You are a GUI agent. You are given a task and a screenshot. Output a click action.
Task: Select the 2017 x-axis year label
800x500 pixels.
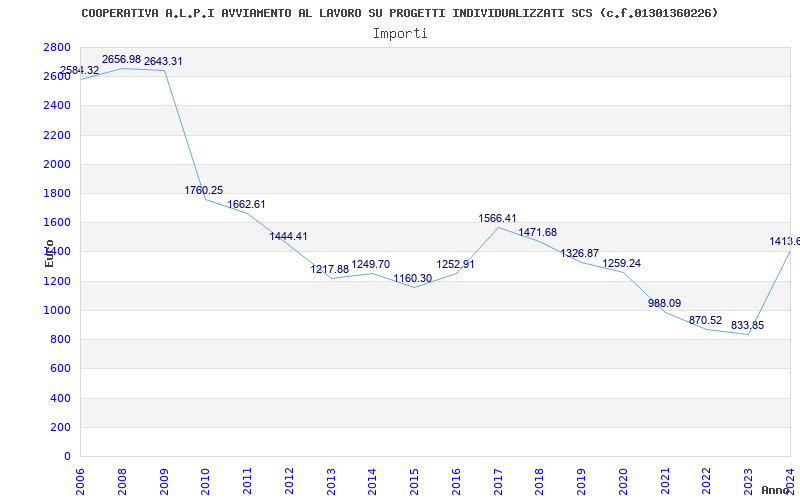pyautogui.click(x=498, y=481)
